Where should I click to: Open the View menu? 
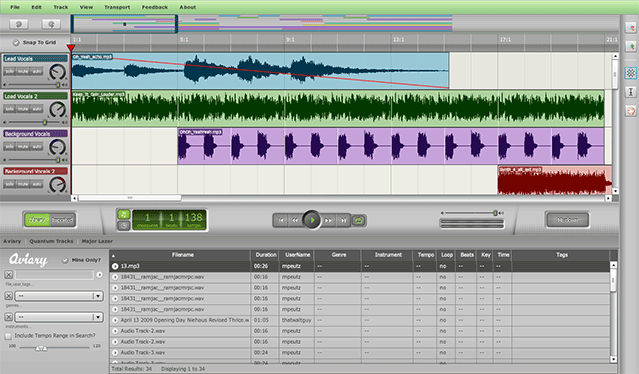pos(86,7)
